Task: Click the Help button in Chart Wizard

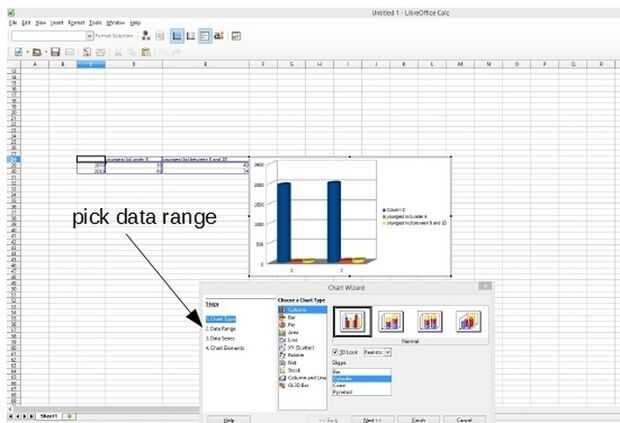Action: [229, 419]
